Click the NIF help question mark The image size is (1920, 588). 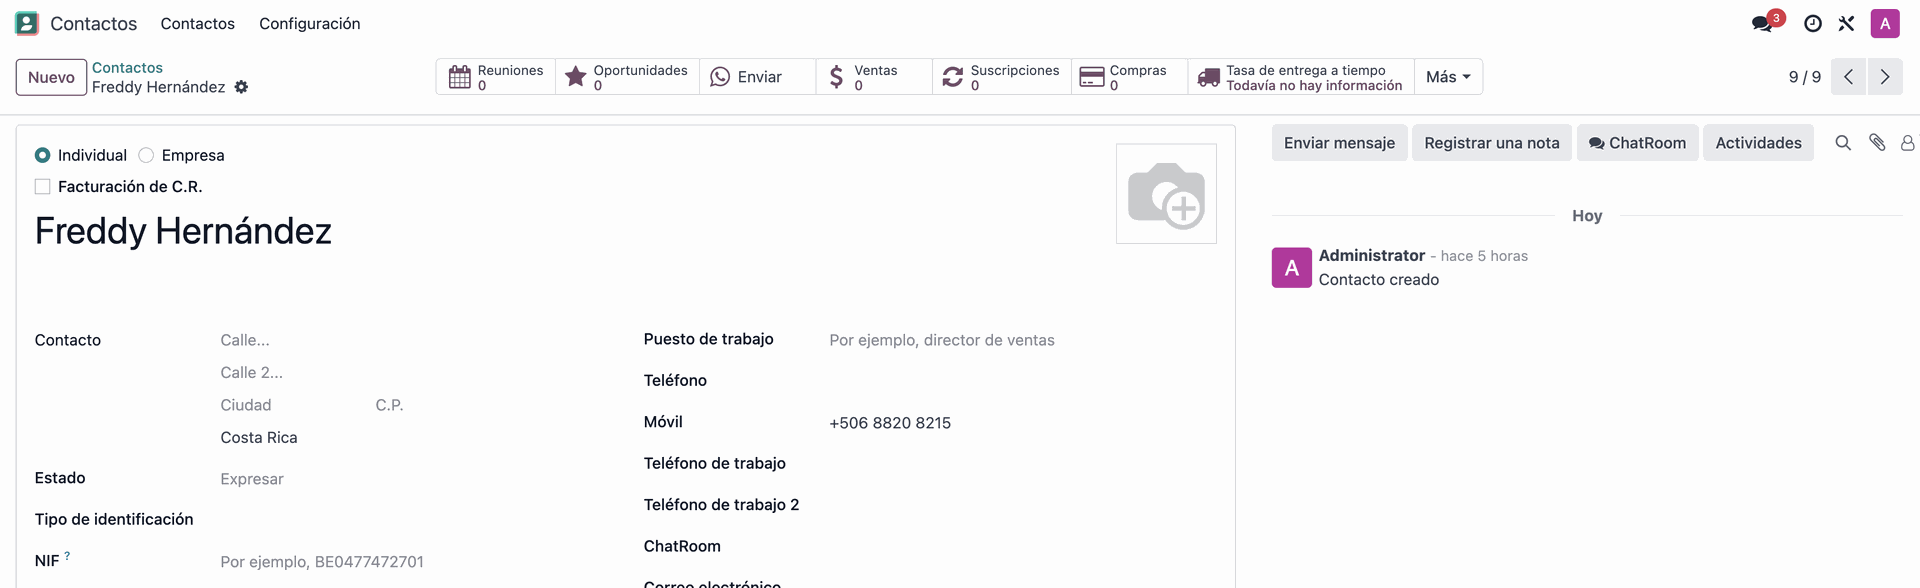click(x=67, y=556)
